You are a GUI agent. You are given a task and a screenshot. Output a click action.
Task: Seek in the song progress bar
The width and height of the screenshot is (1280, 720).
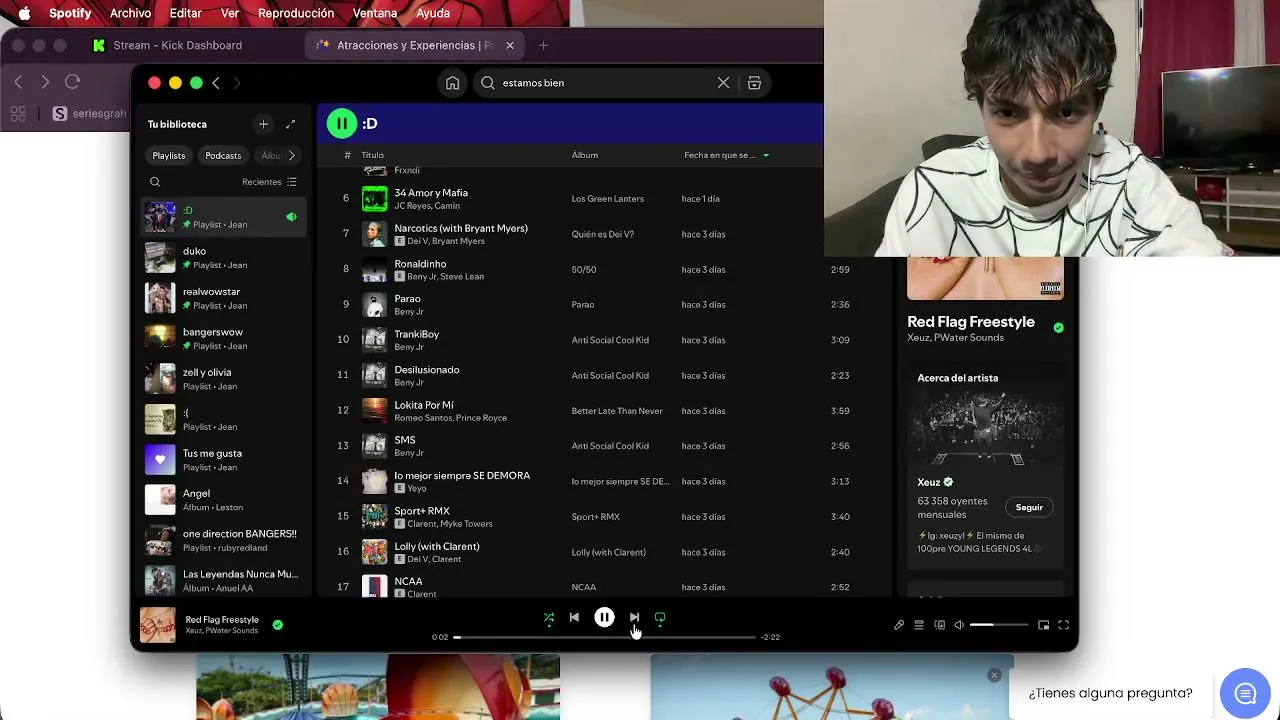click(x=604, y=637)
